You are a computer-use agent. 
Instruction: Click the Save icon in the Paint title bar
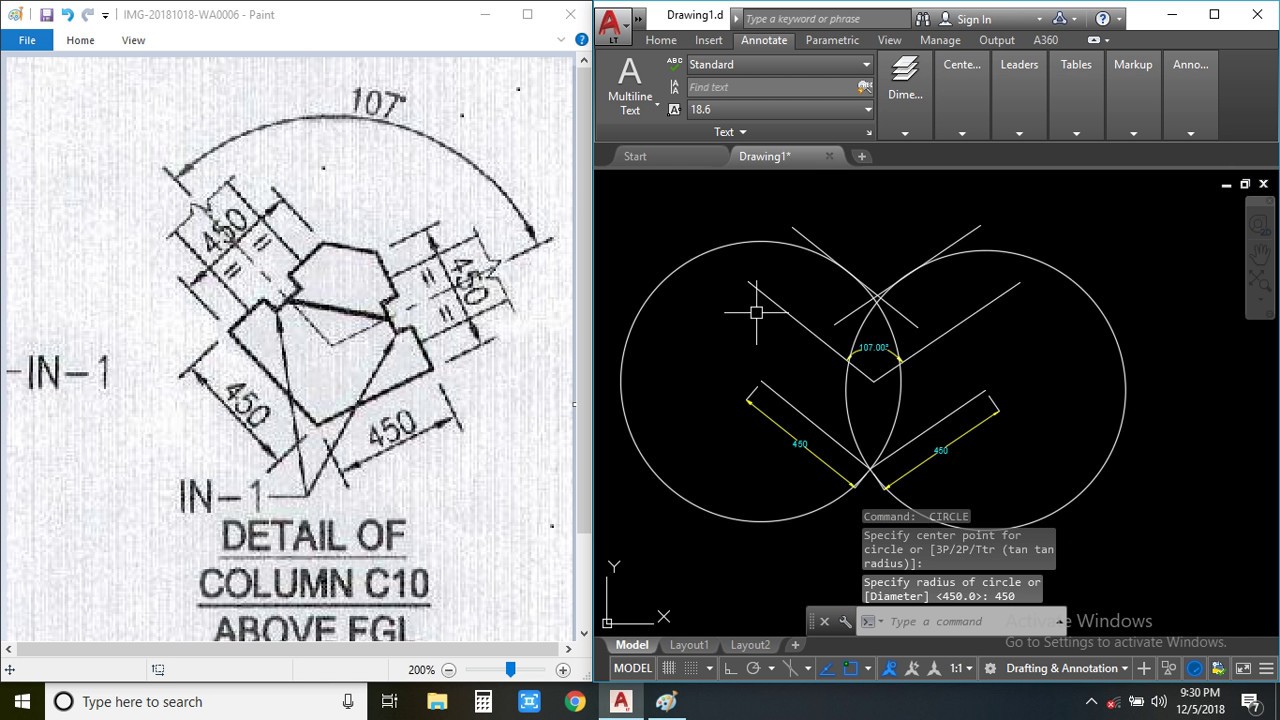(x=46, y=15)
